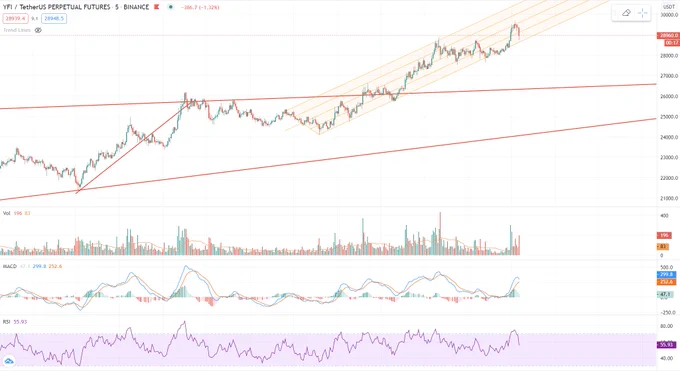This screenshot has height=371, width=680.
Task: Click the green market status dot
Action: pyautogui.click(x=170, y=7)
